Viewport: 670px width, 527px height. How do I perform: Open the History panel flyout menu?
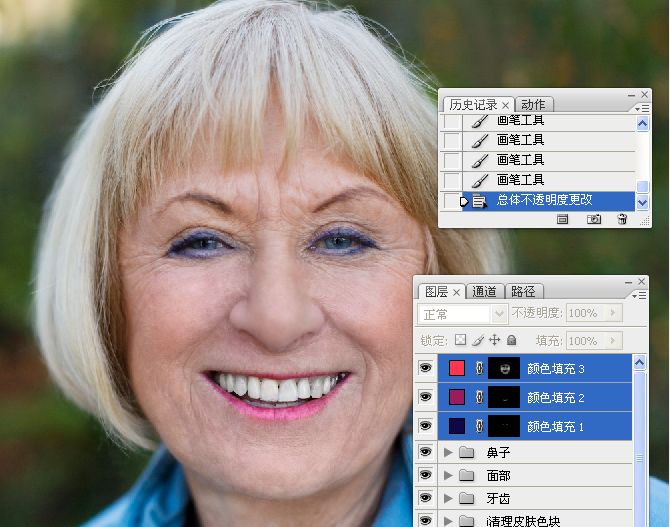642,109
